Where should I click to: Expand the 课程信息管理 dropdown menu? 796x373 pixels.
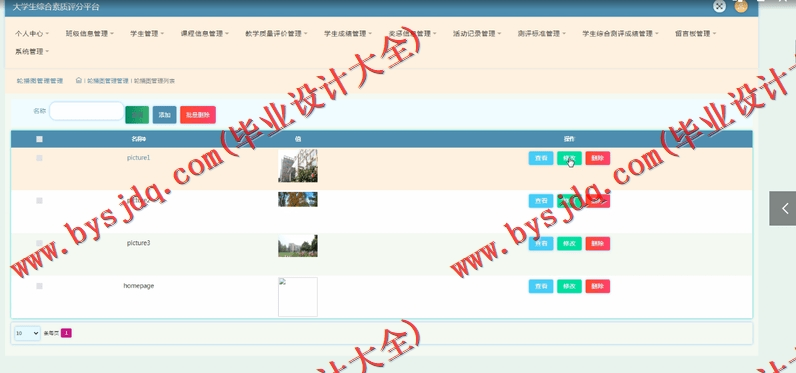pyautogui.click(x=205, y=33)
